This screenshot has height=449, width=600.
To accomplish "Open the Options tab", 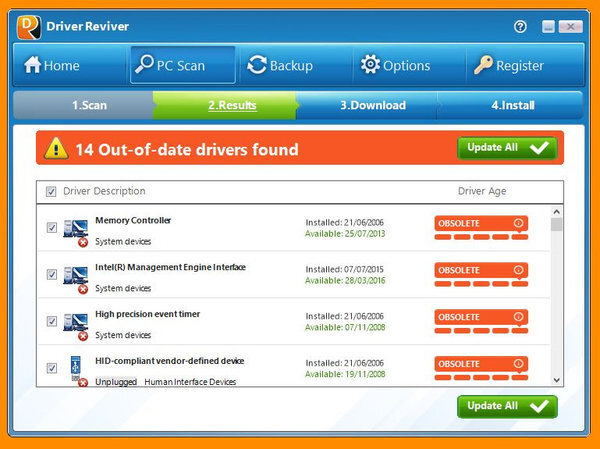I will tap(409, 65).
